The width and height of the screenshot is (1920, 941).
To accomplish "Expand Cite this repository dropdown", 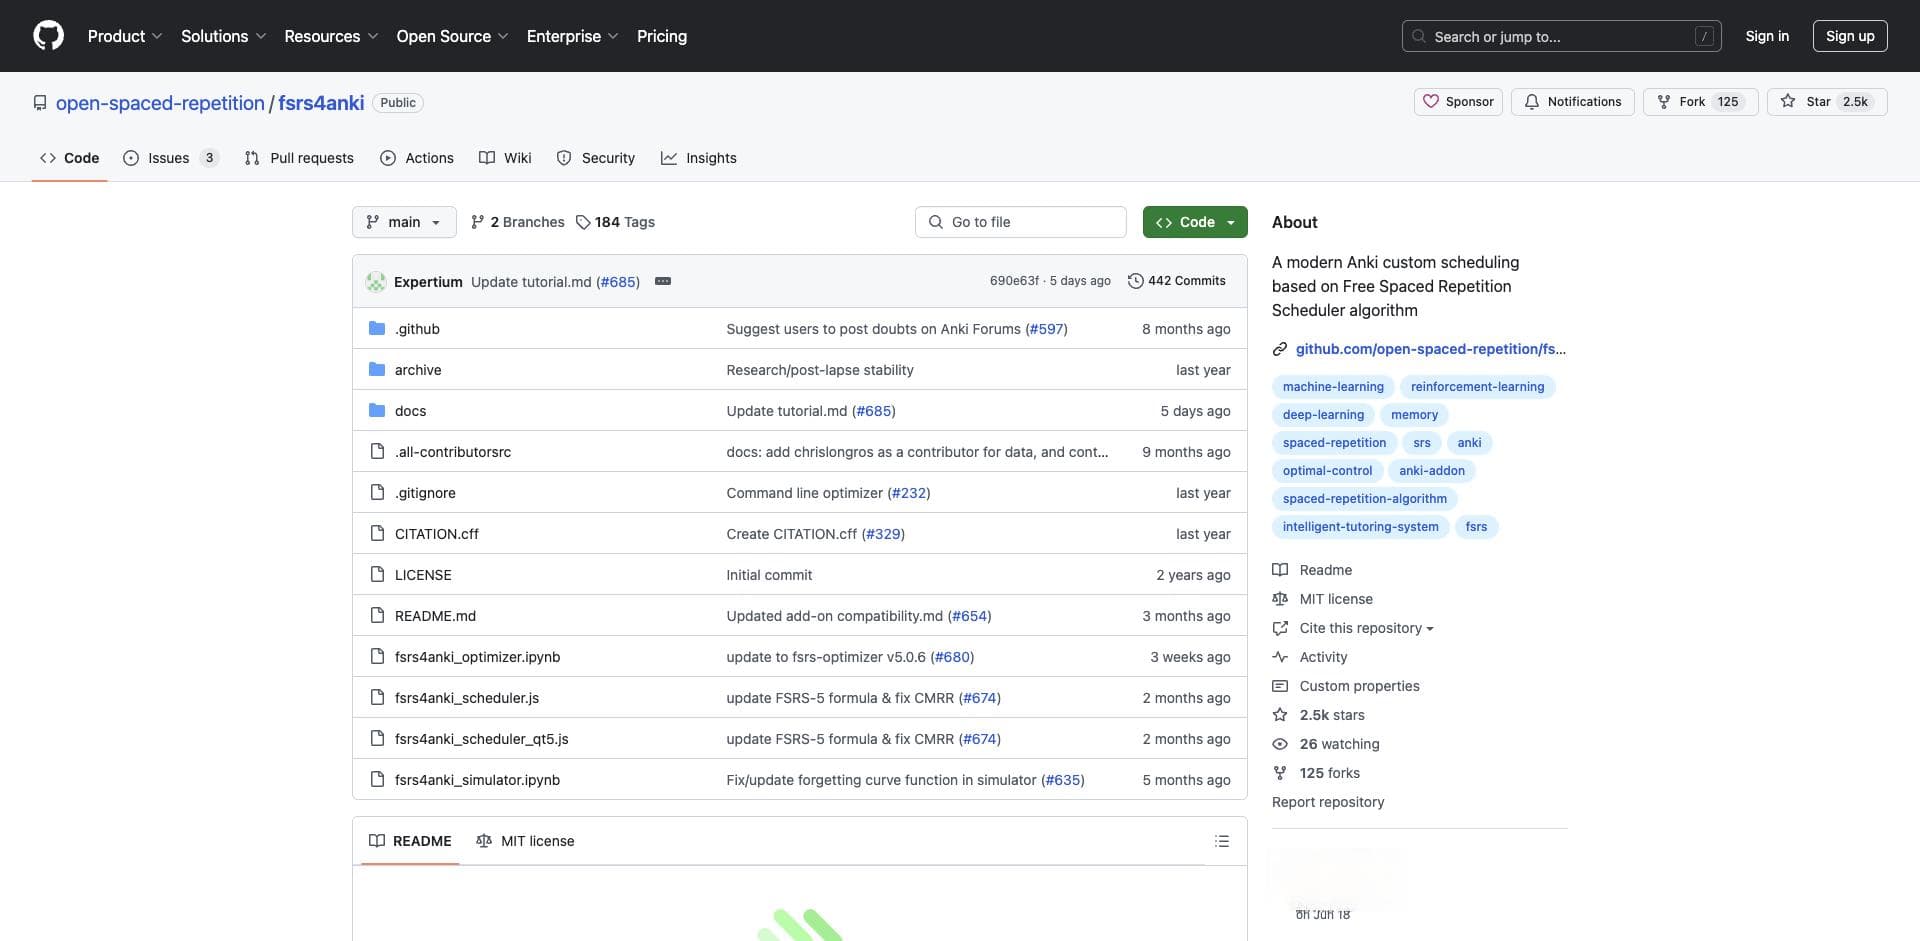I will [x=1366, y=628].
